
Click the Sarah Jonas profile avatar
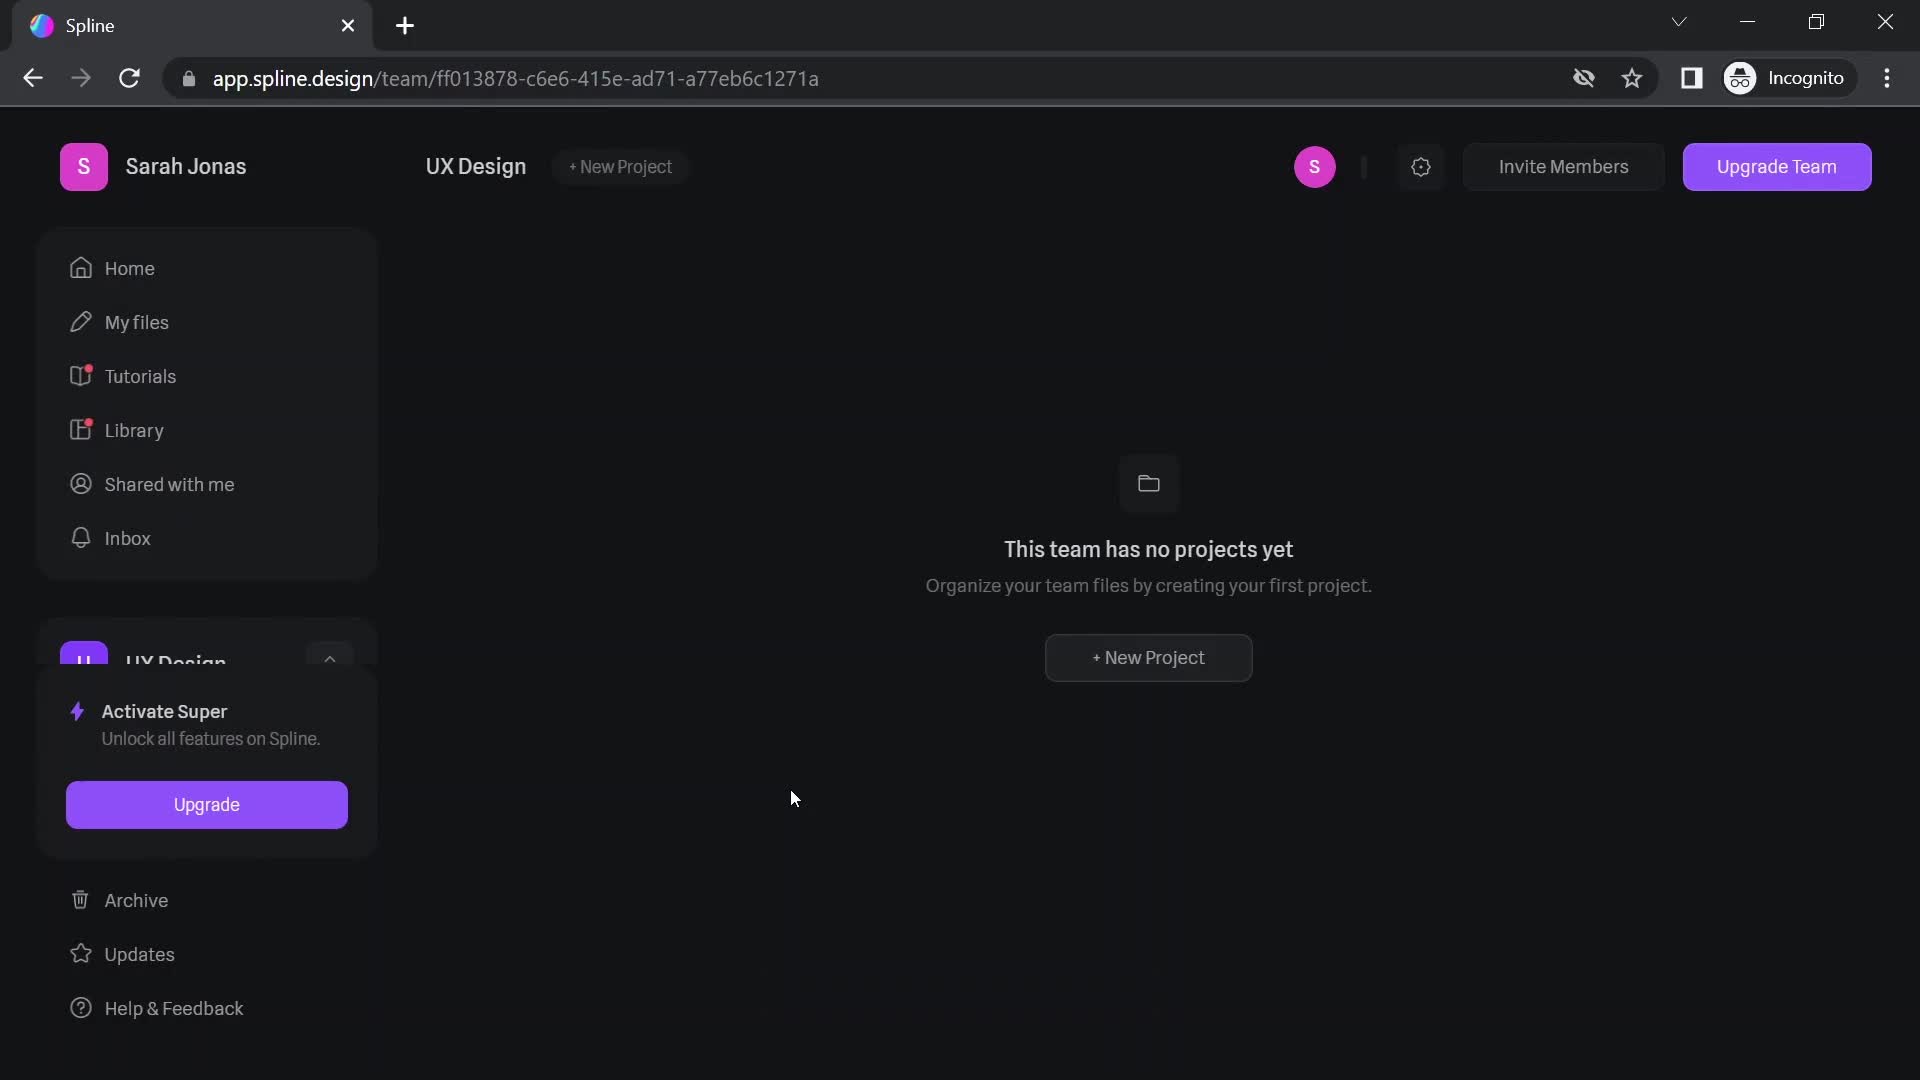click(x=83, y=166)
